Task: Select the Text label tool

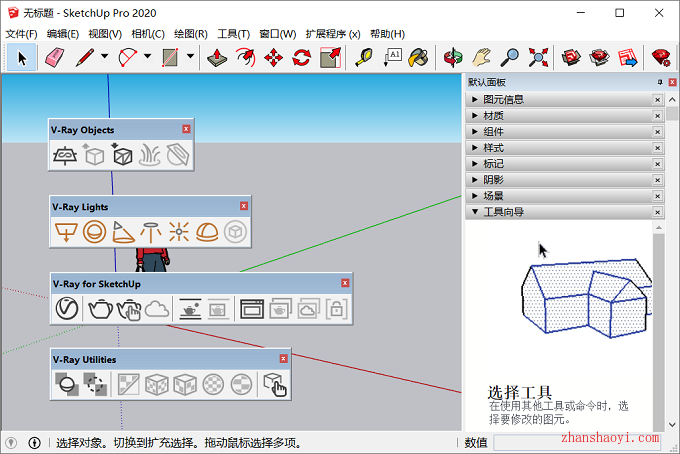Action: click(392, 57)
